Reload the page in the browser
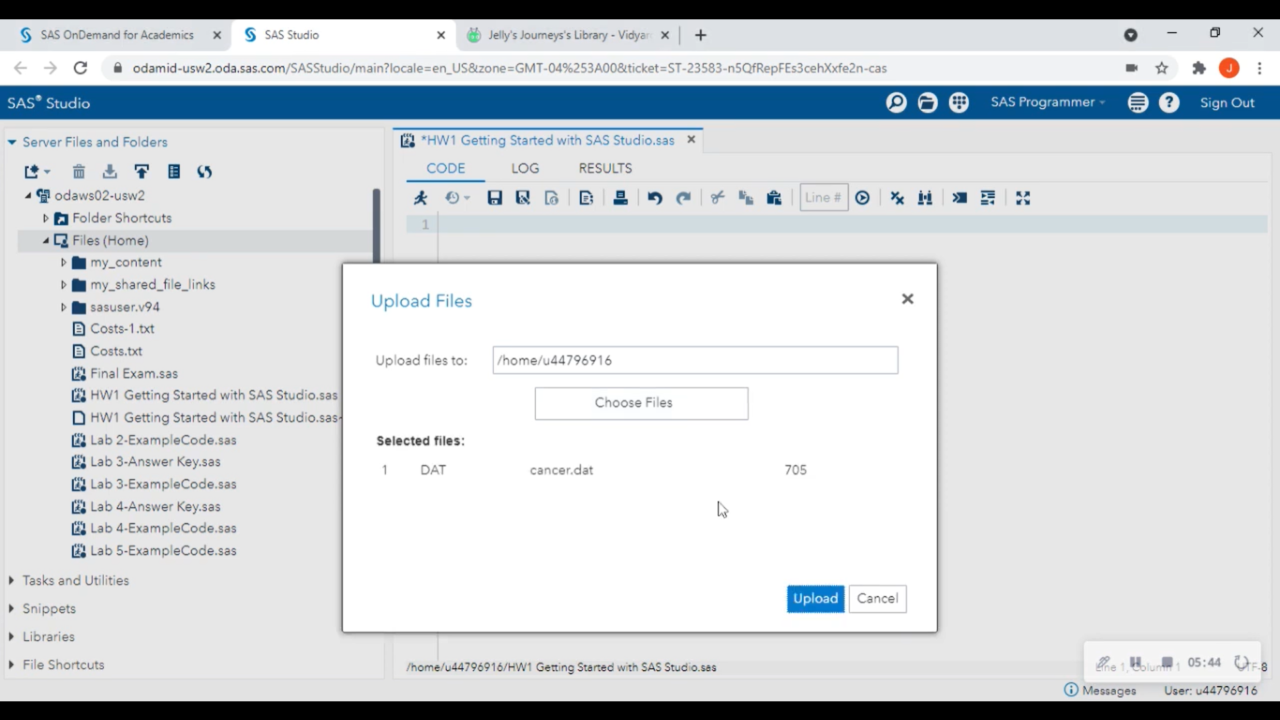This screenshot has height=720, width=1280. tap(80, 68)
